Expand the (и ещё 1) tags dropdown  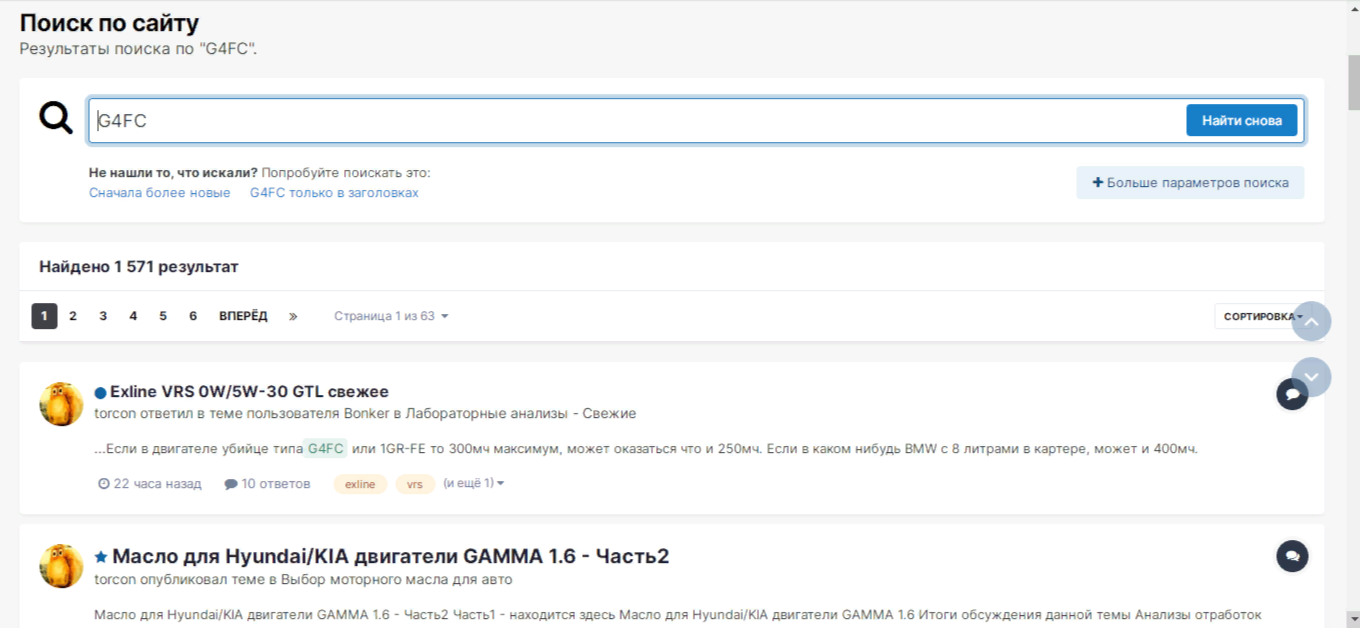[473, 483]
